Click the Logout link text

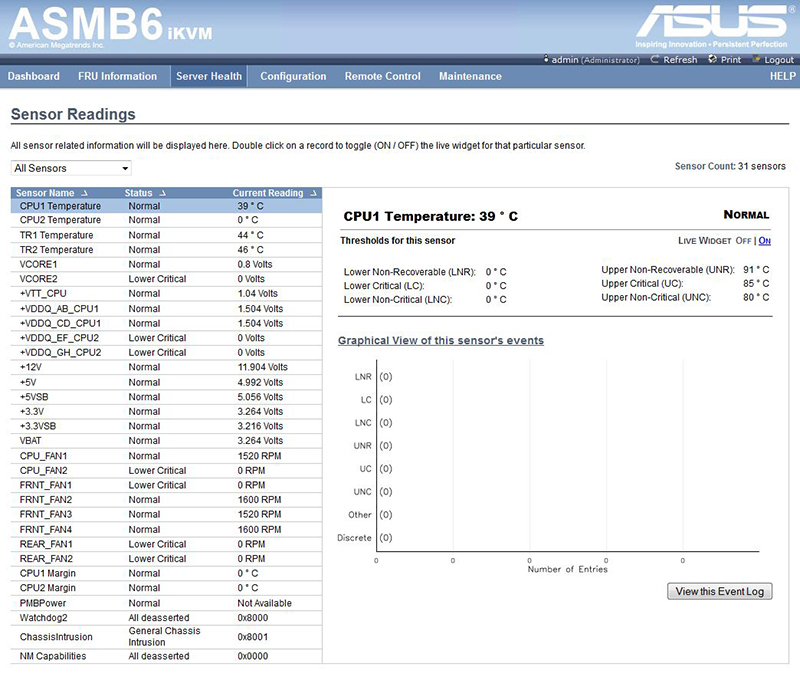pyautogui.click(x=779, y=60)
